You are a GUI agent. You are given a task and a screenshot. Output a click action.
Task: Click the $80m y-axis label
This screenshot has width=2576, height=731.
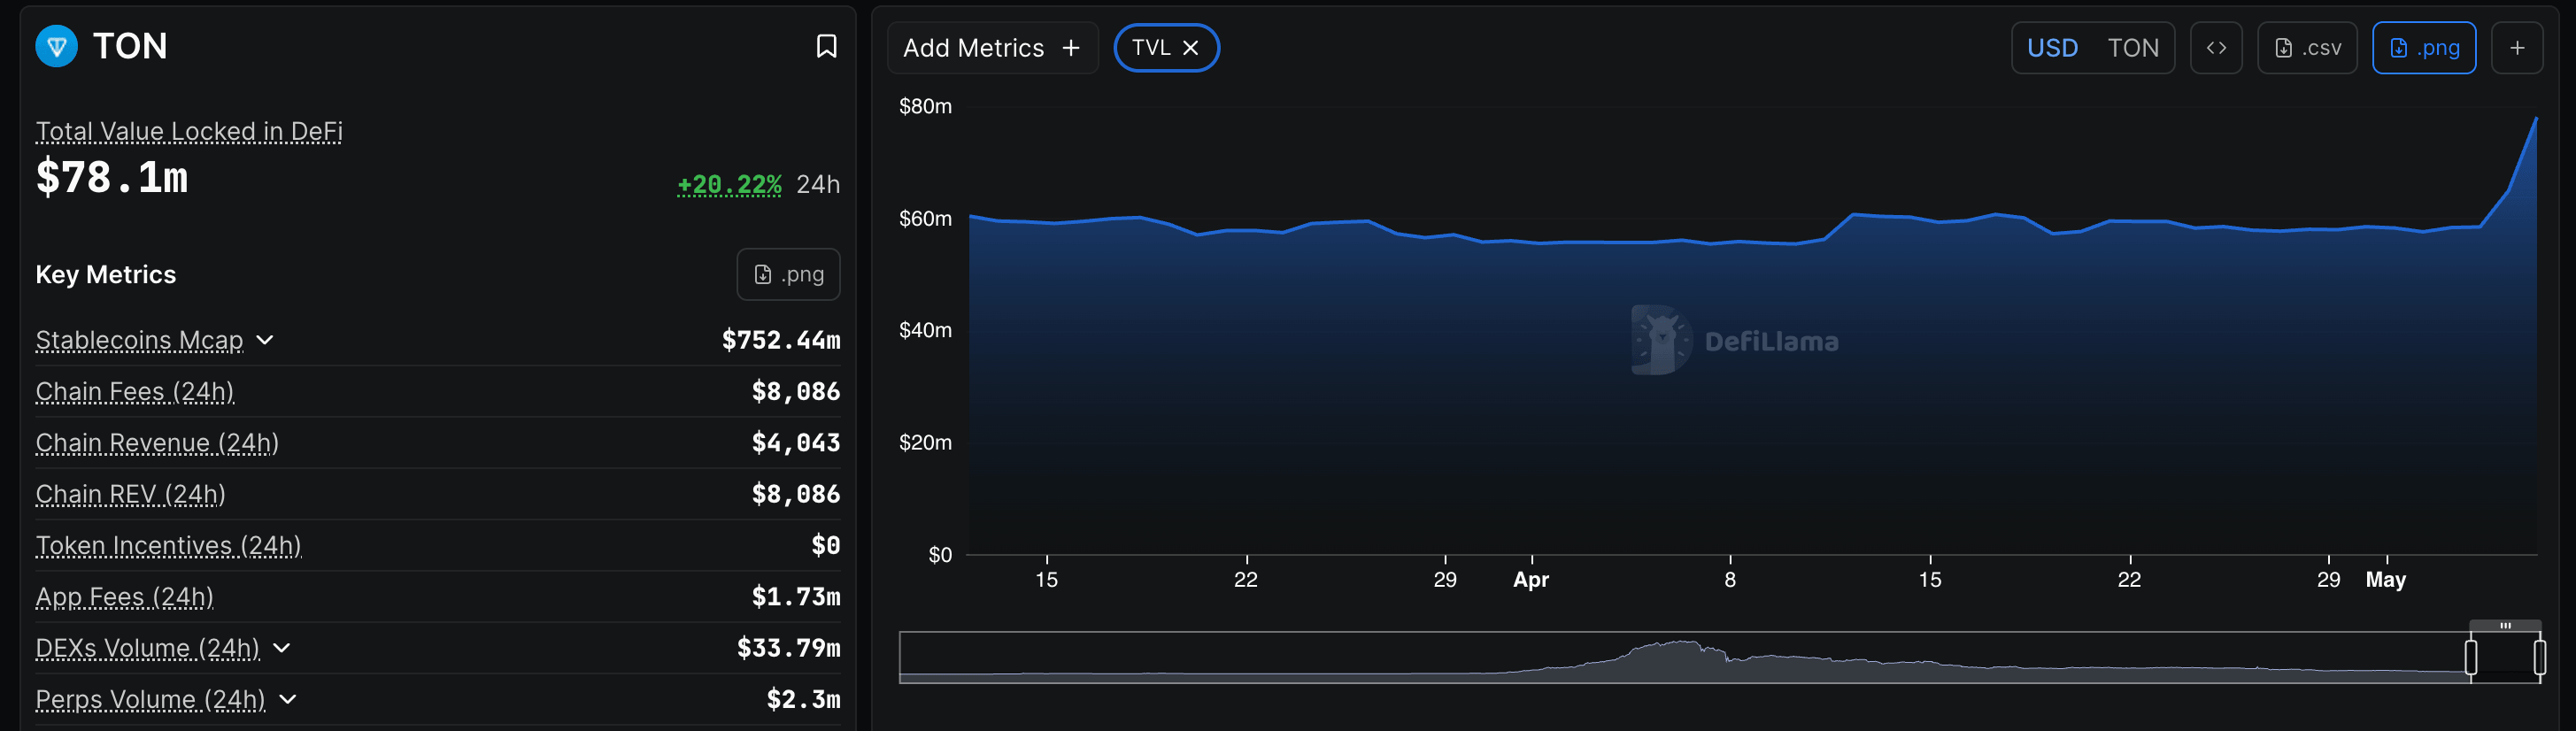[x=925, y=106]
